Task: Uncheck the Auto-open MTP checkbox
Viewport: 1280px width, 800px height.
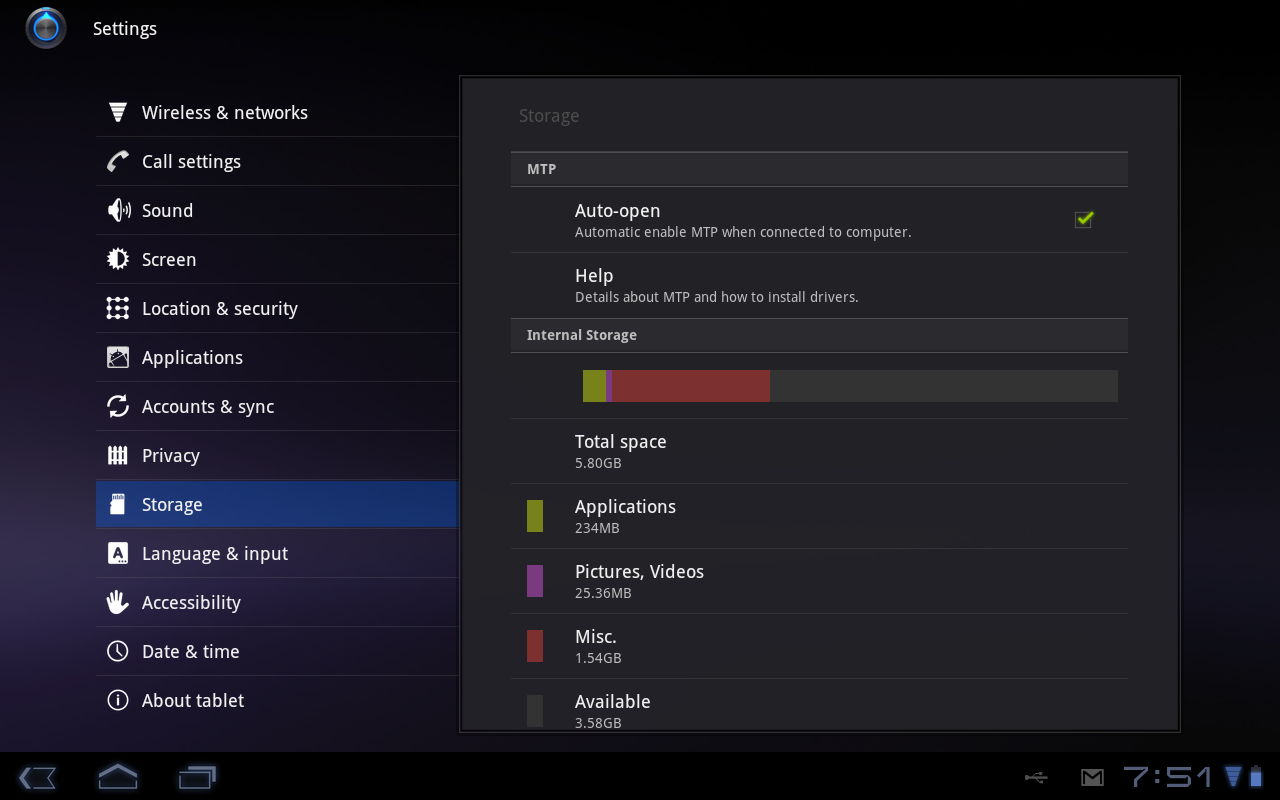Action: point(1083,219)
